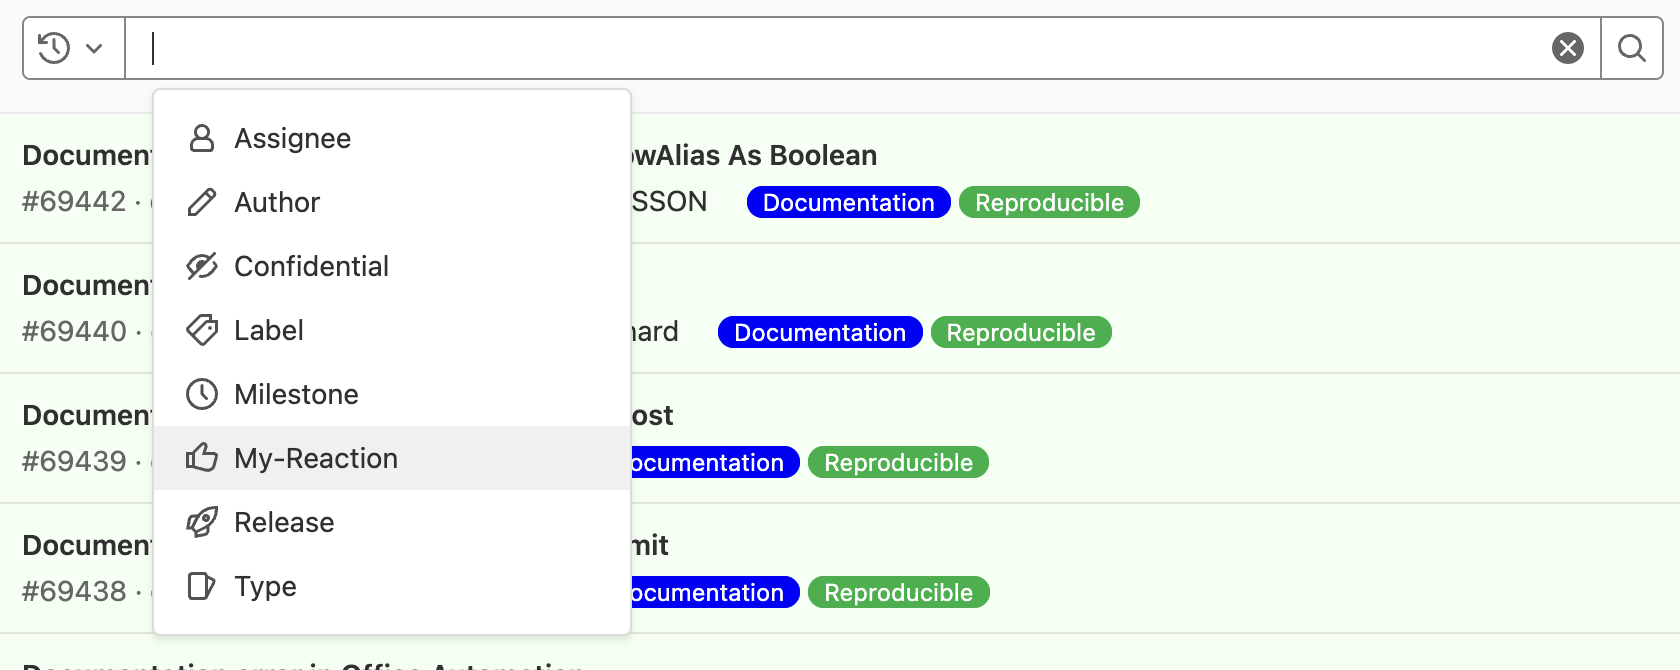This screenshot has height=670, width=1680.
Task: Click the search history clock icon
Action: pyautogui.click(x=52, y=47)
